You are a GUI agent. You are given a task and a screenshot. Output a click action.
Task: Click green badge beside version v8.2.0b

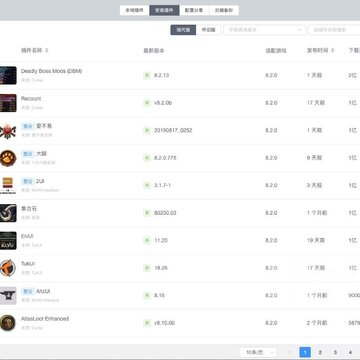click(147, 103)
